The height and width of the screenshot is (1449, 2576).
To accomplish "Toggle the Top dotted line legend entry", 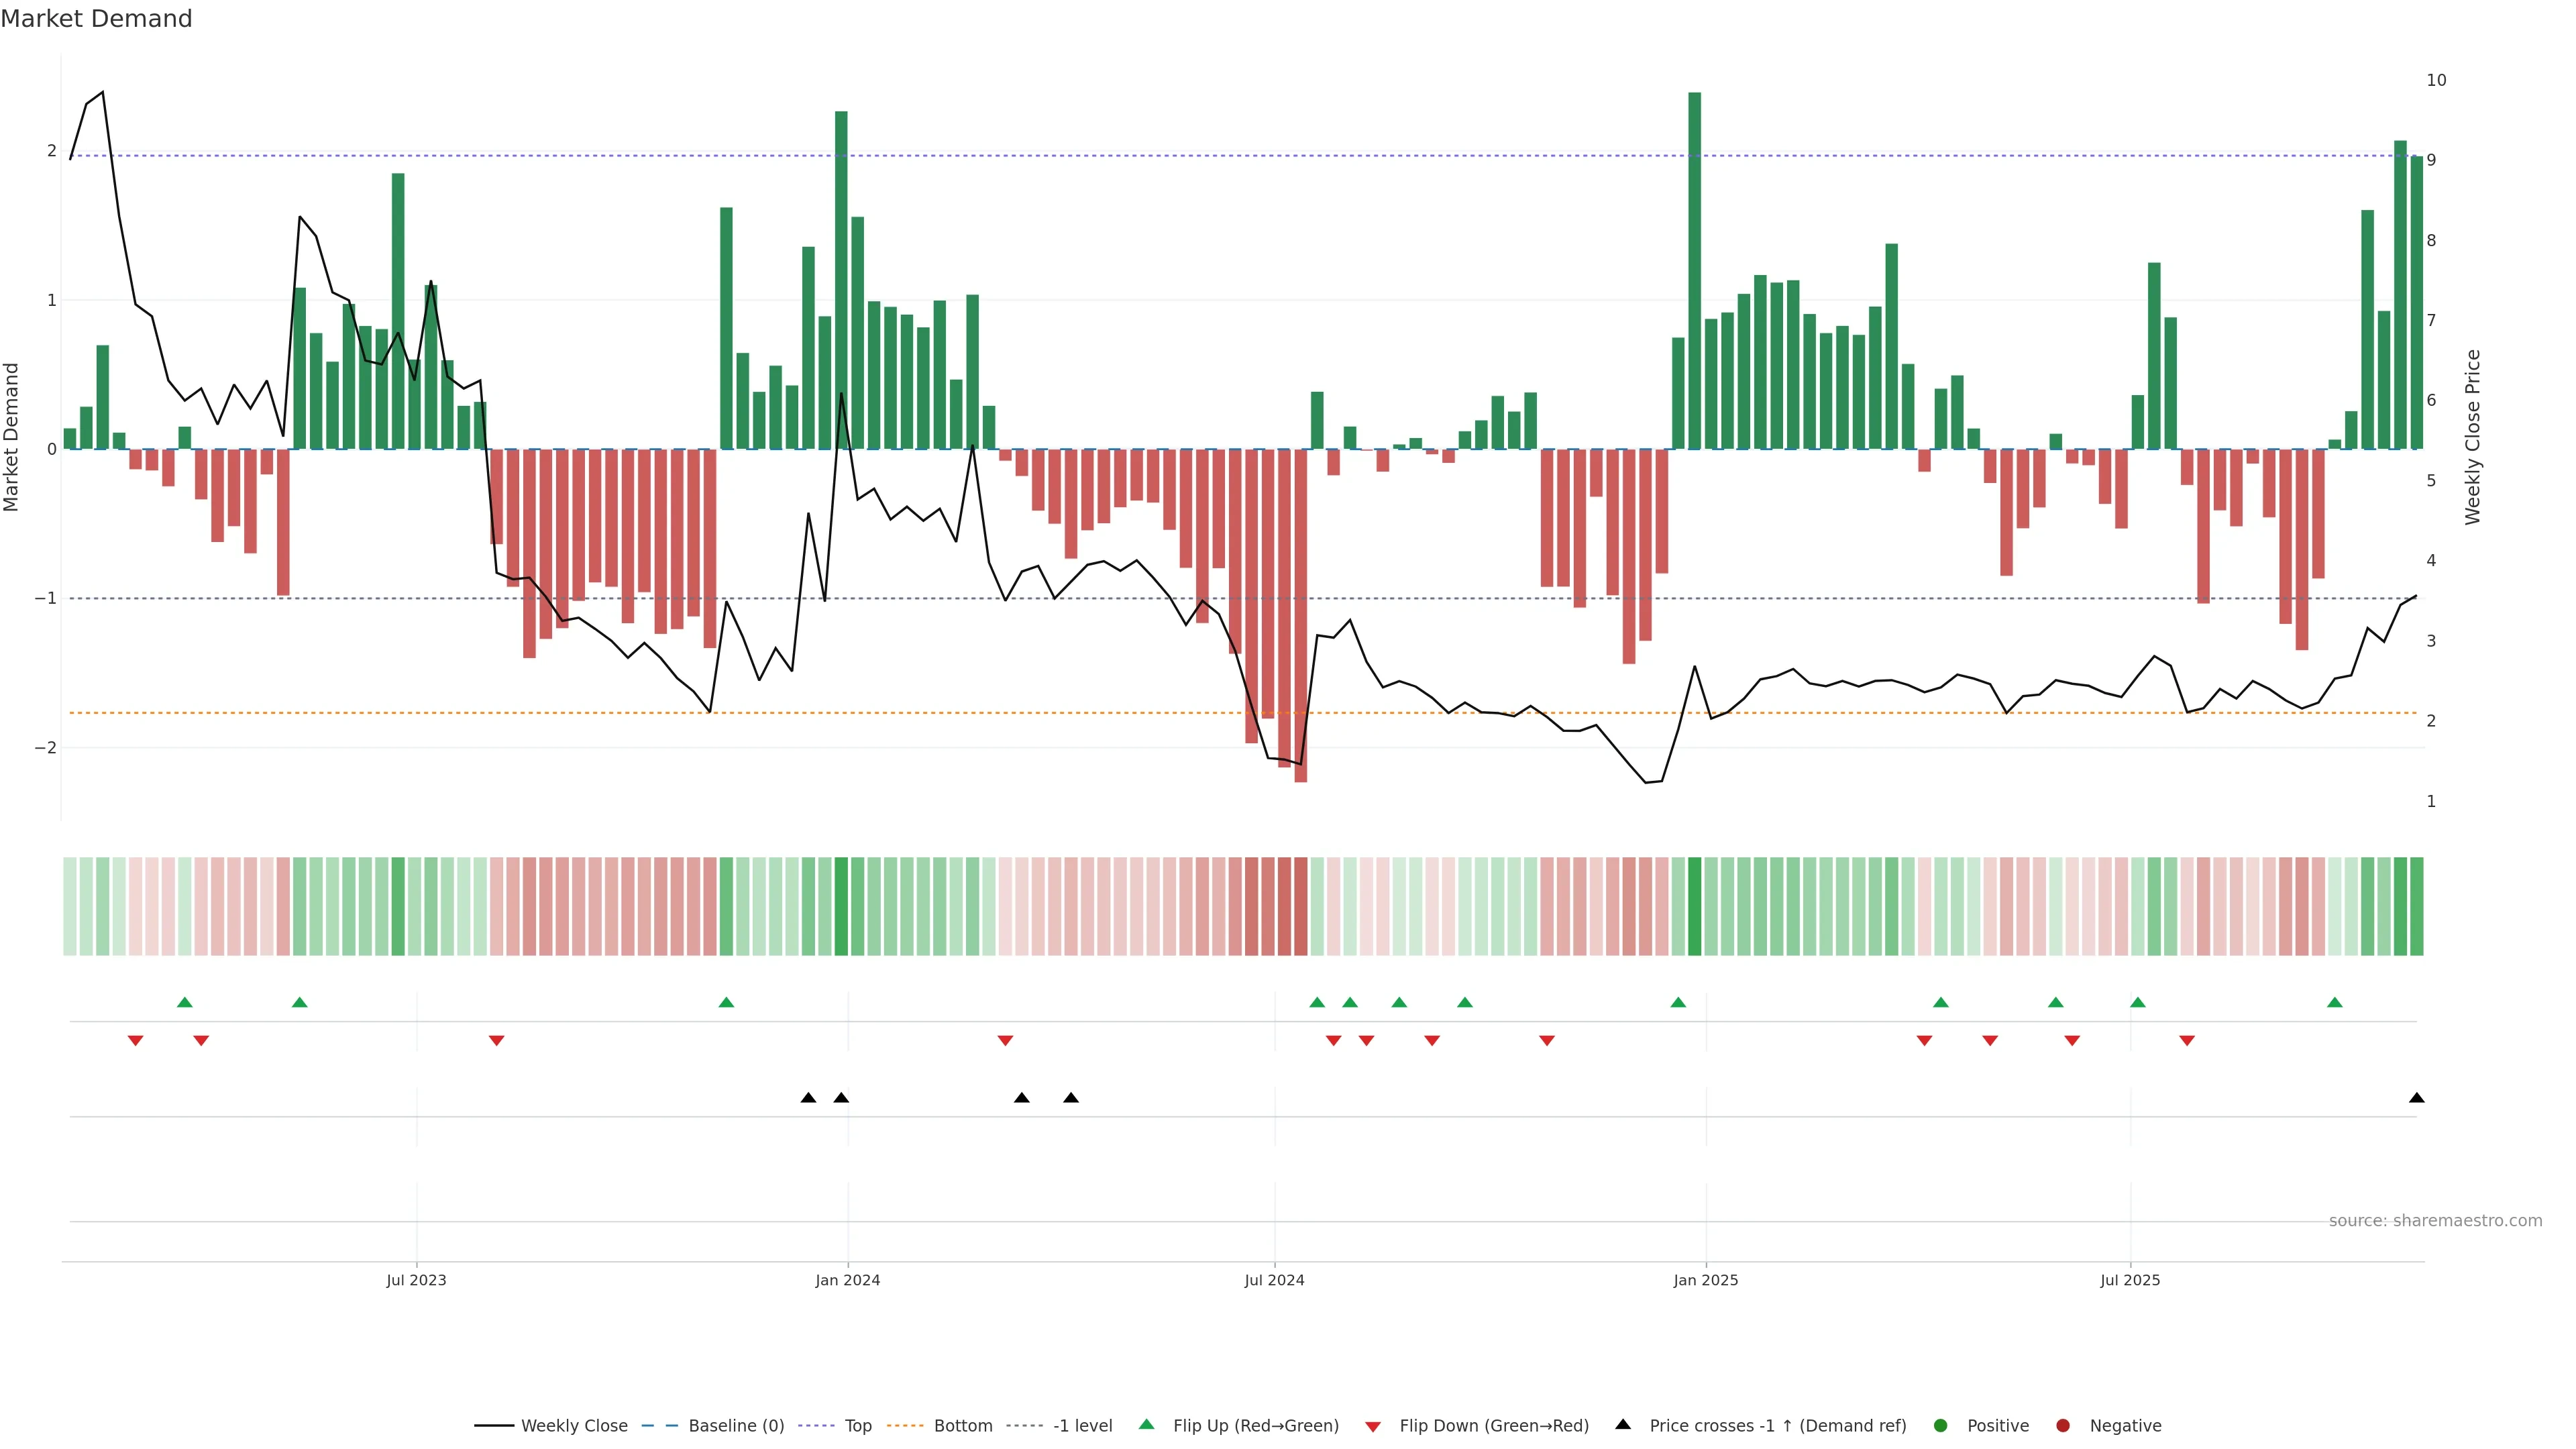I will [x=858, y=1426].
